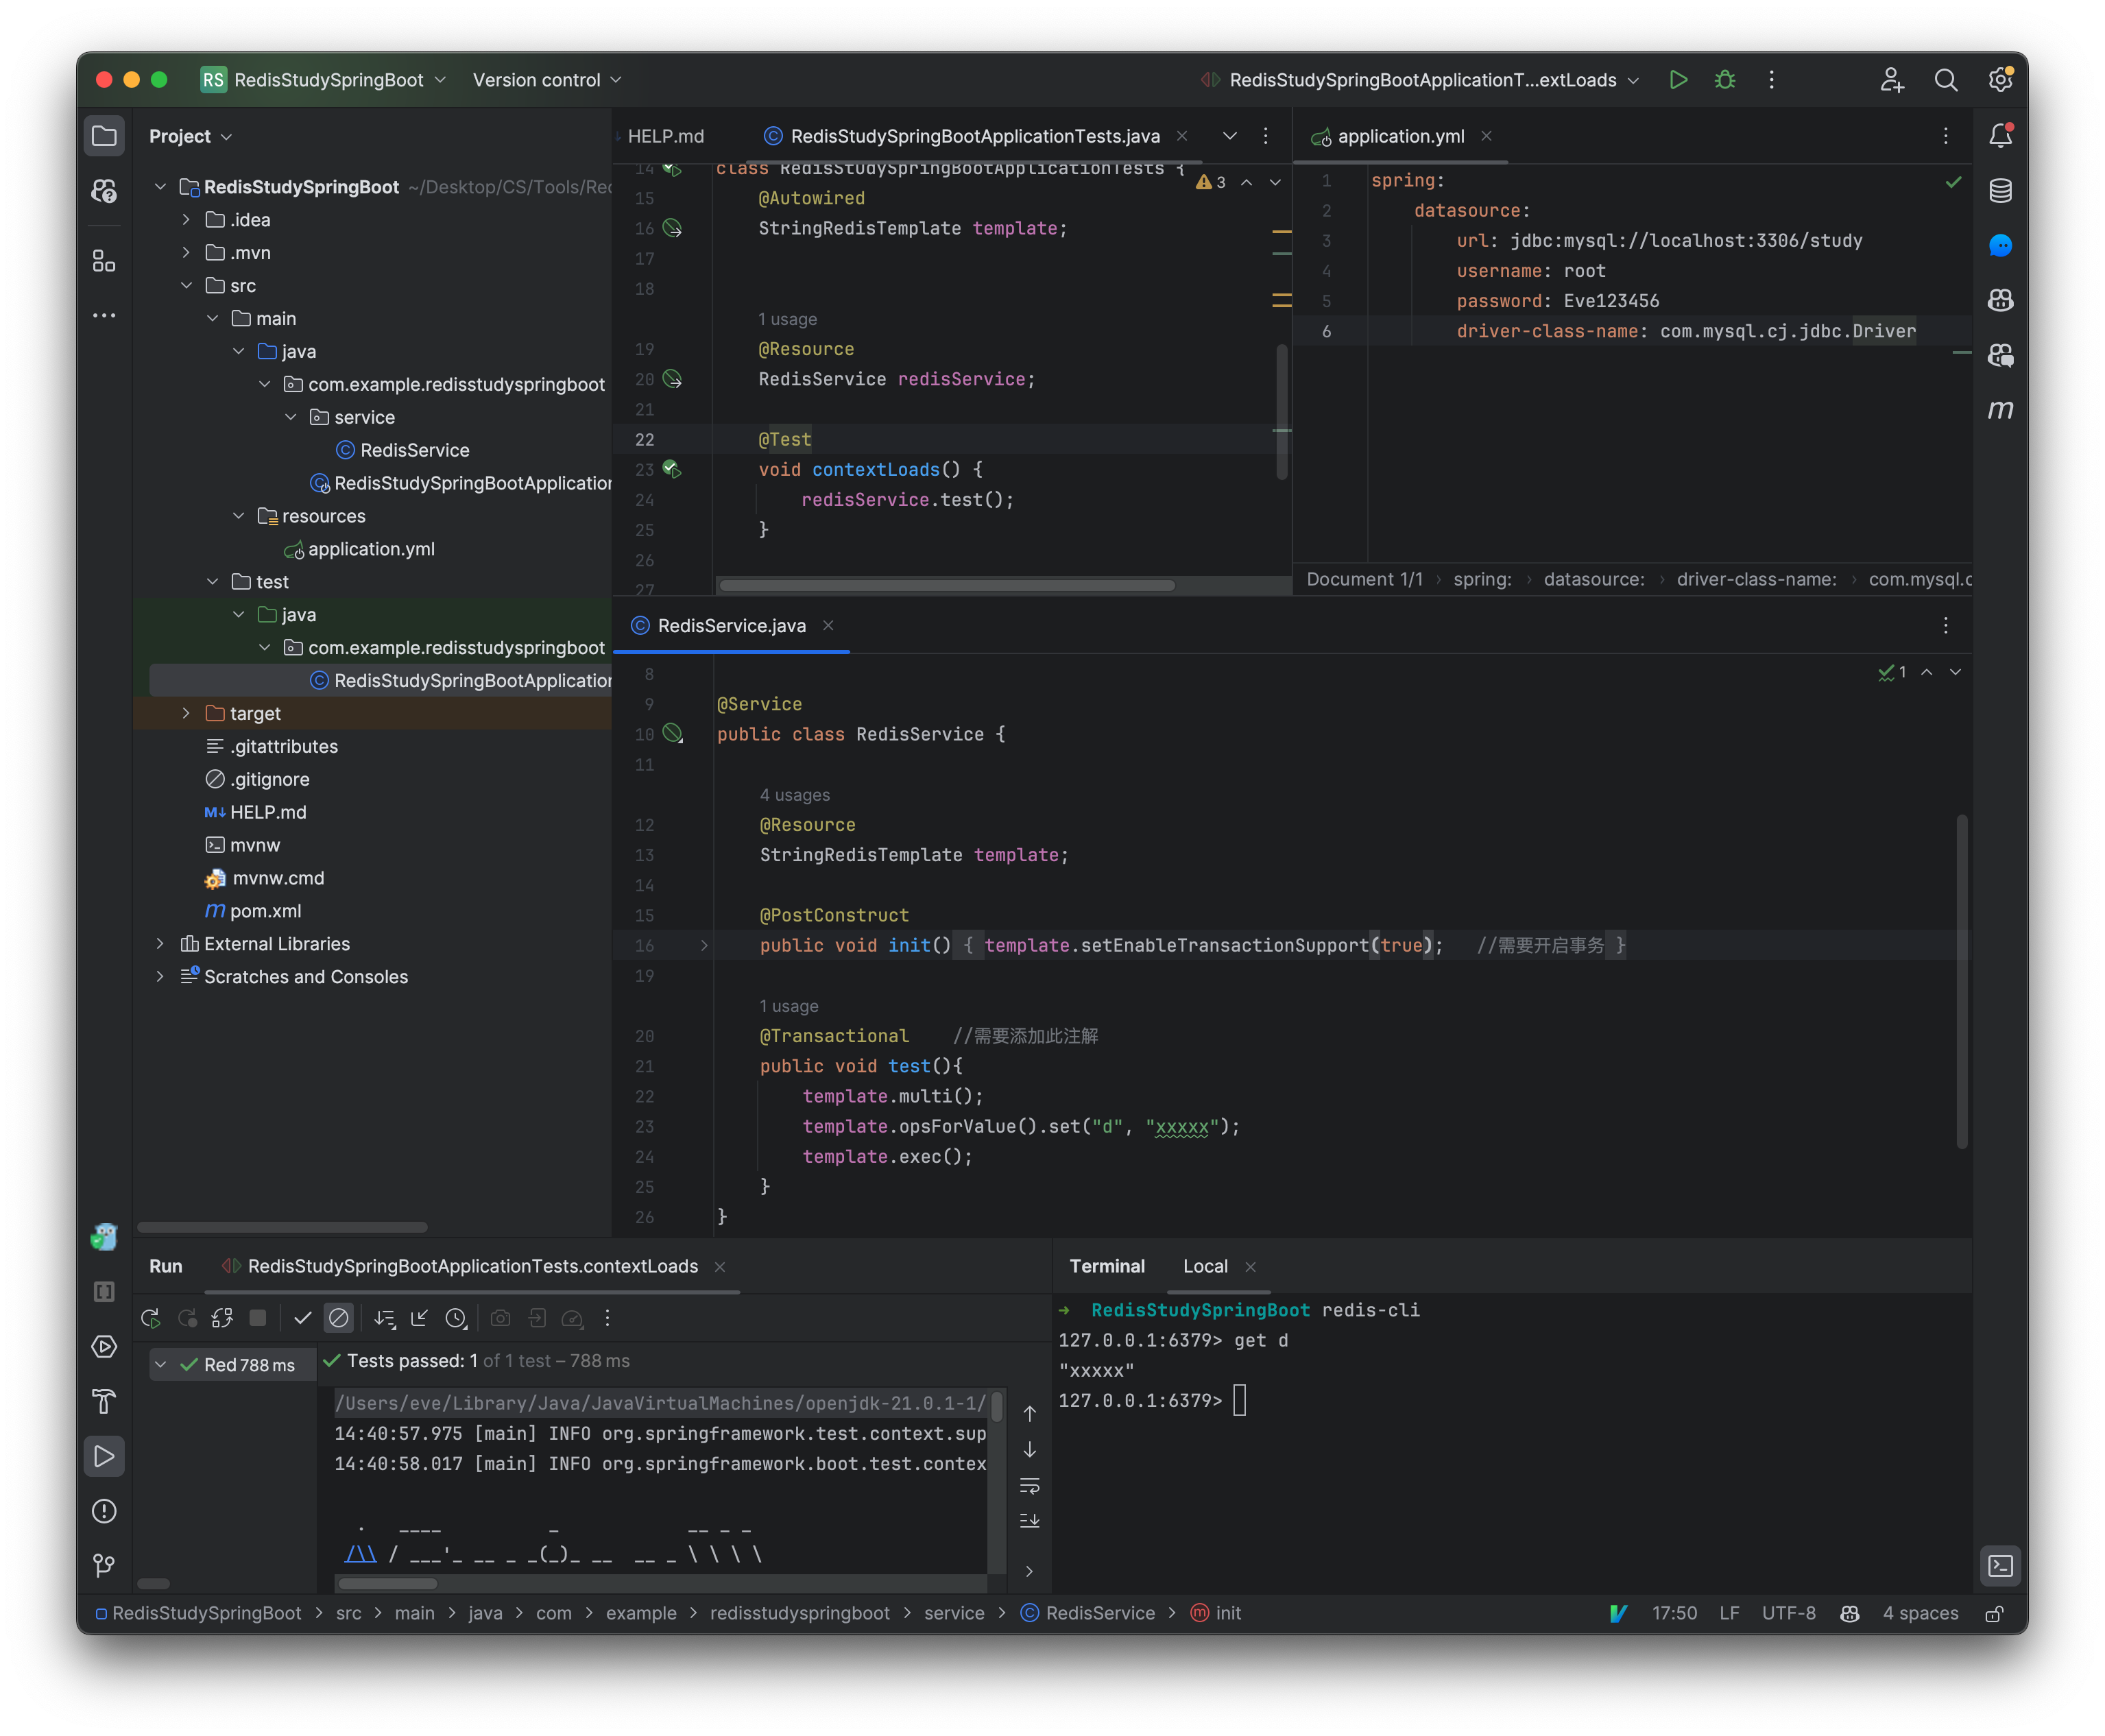2105x1736 pixels.
Task: Open the RedisStudySpringBoot project dropdown
Action: coord(324,80)
